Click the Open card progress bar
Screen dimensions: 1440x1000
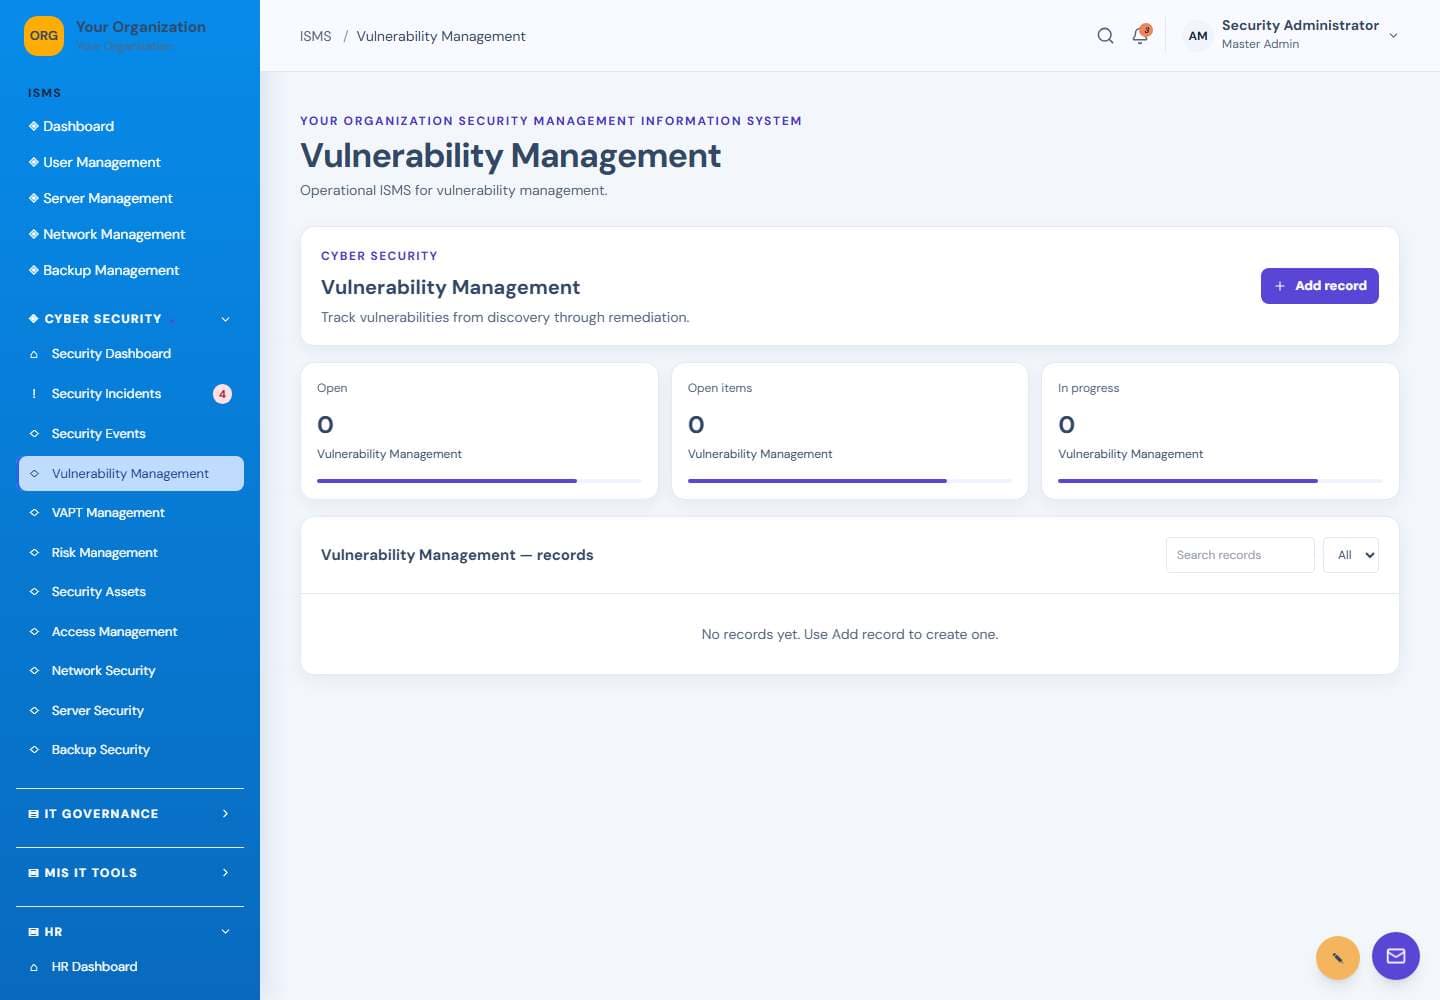[x=479, y=481]
